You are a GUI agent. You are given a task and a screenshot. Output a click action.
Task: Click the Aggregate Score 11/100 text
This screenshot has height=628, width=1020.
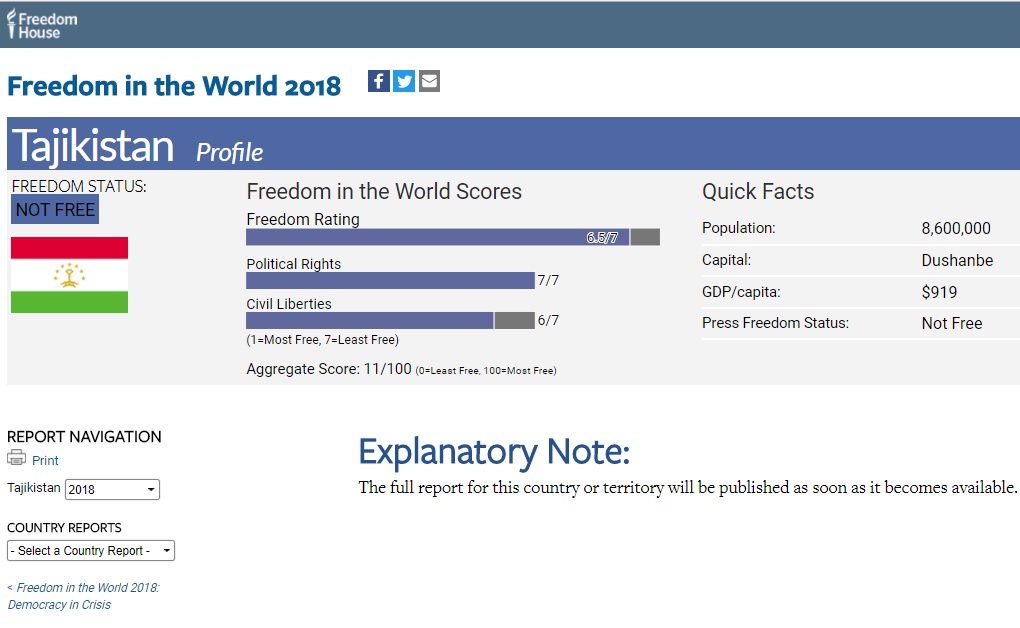tap(329, 369)
